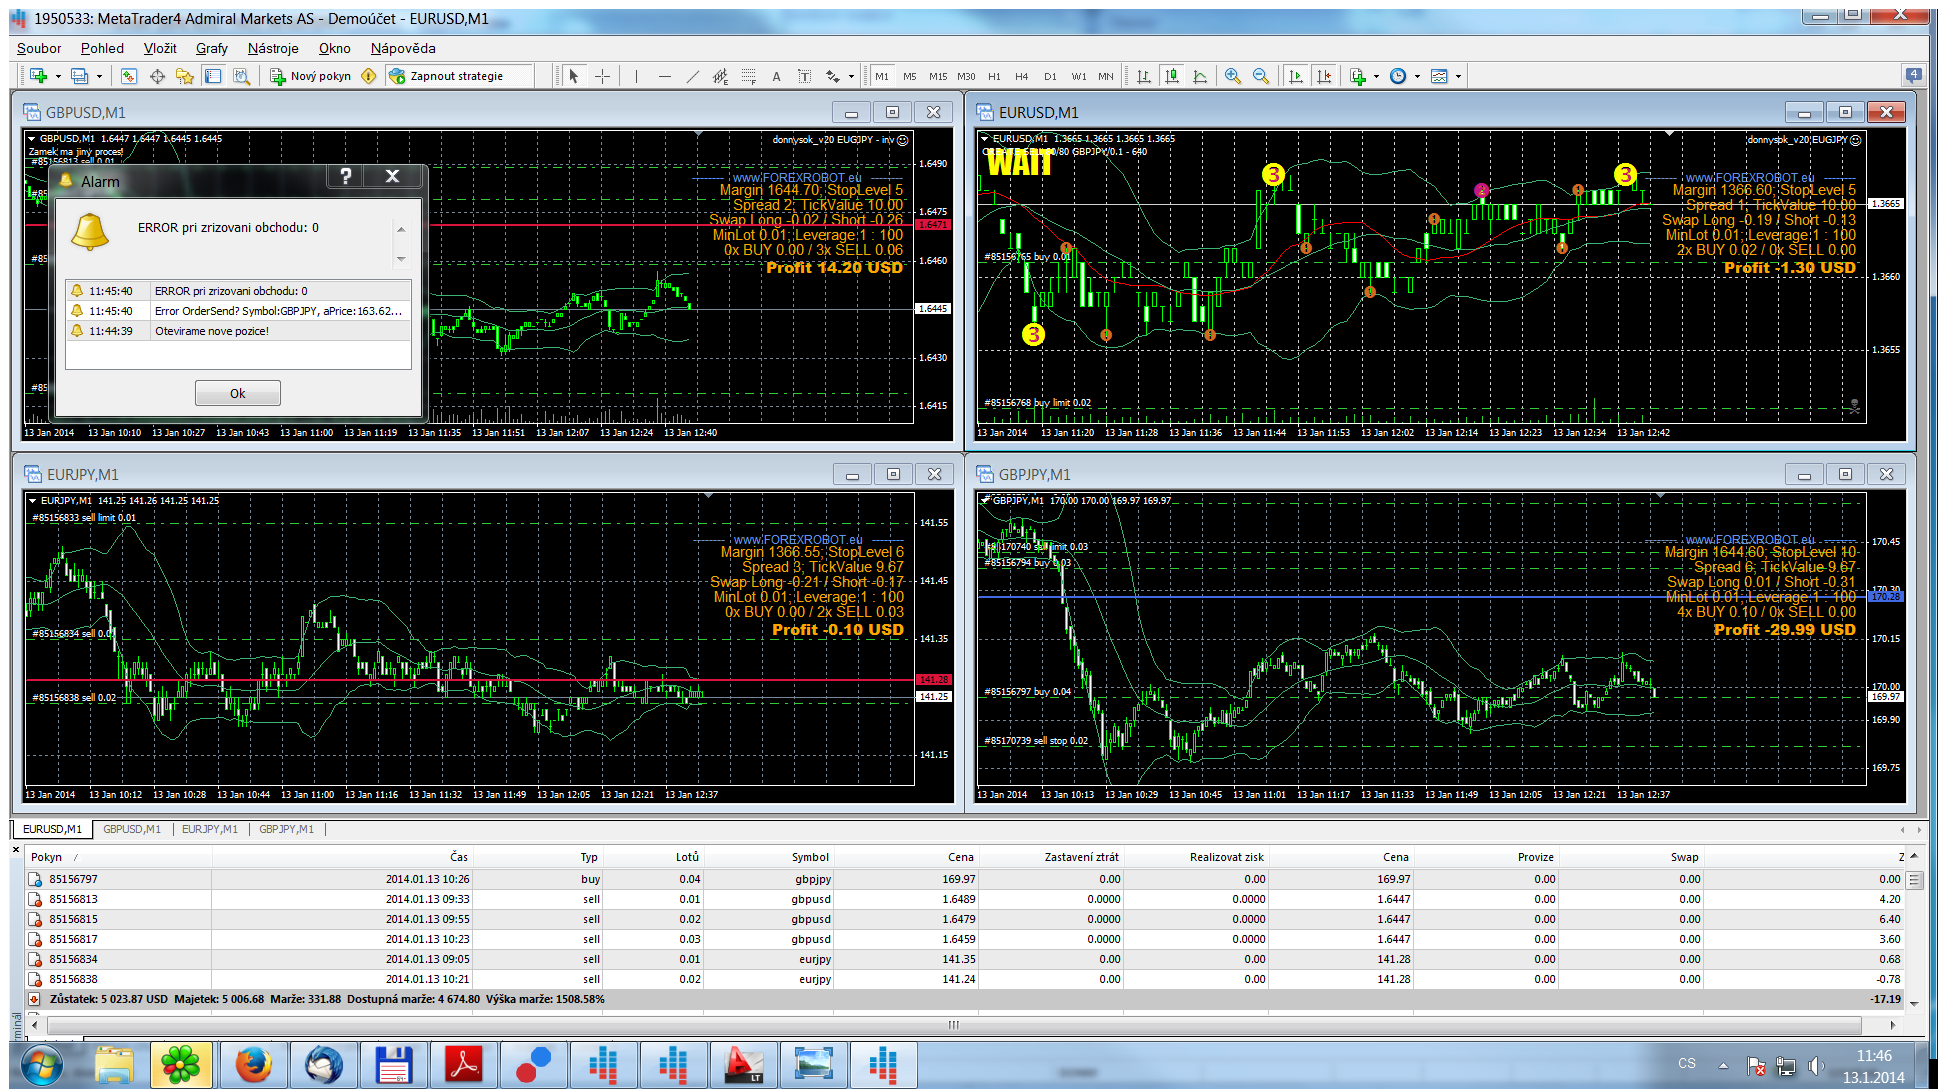The height and width of the screenshot is (1092, 1938).
Task: Expand the New Chart dropdown arrow
Action: (x=58, y=76)
